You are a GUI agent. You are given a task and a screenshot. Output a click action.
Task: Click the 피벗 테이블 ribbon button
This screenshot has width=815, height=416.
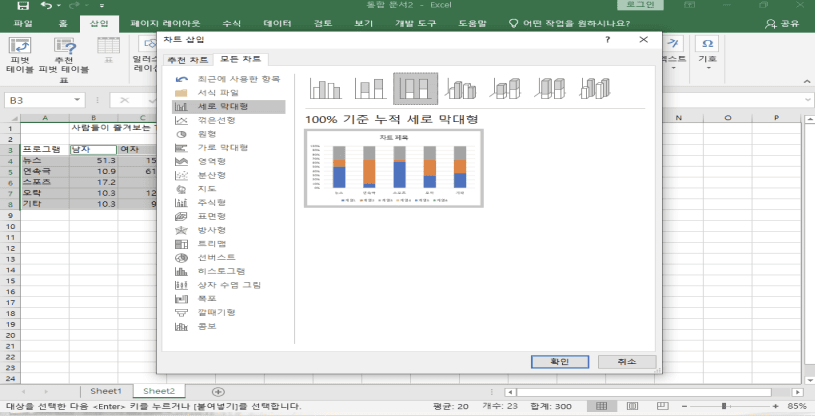(20, 56)
